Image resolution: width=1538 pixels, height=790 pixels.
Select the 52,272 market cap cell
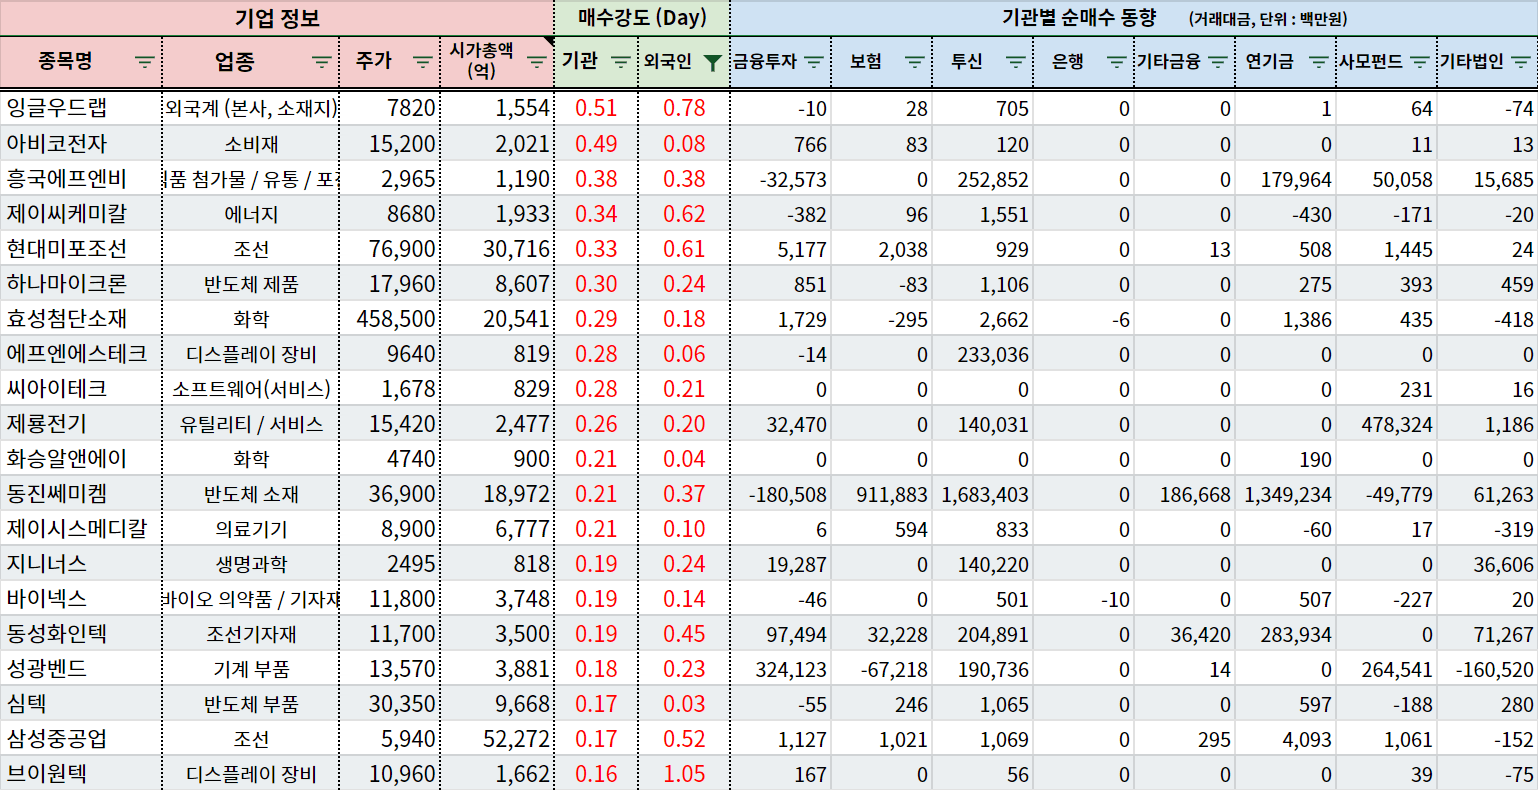[x=497, y=738]
